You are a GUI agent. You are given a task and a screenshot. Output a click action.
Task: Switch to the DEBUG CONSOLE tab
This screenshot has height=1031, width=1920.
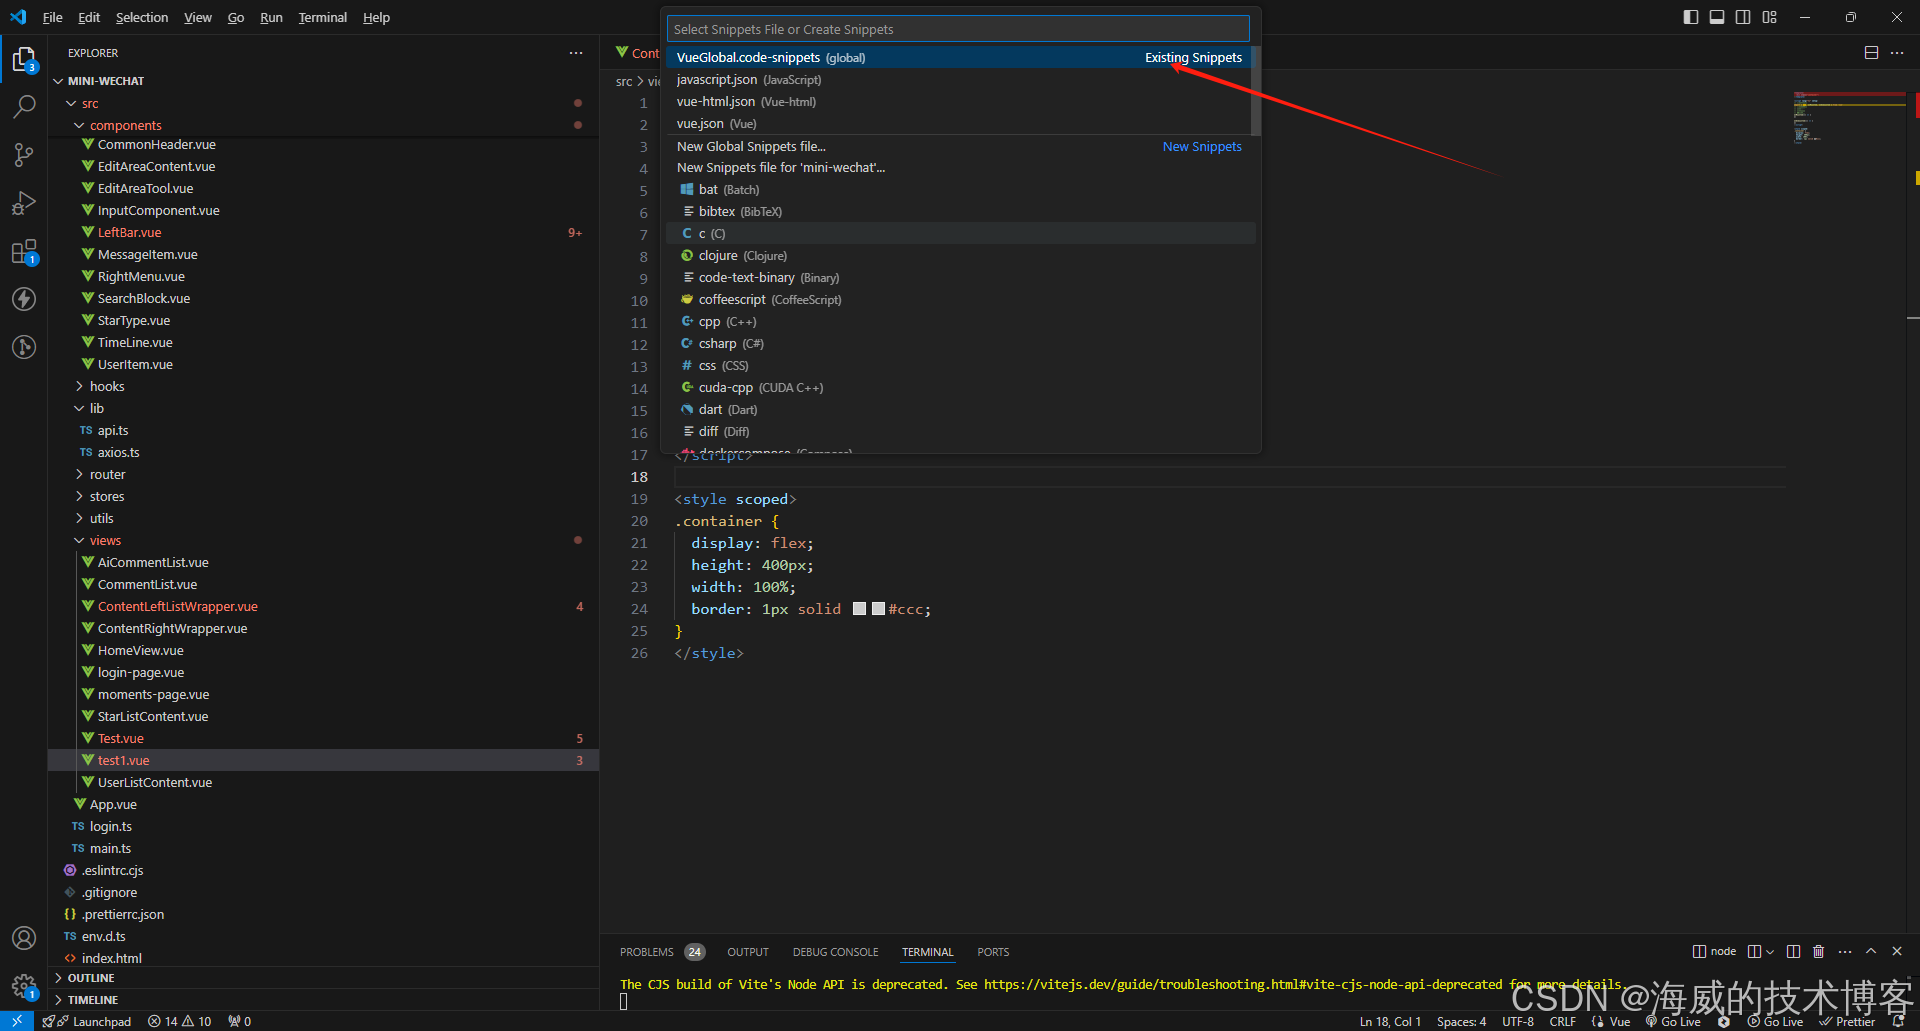(835, 952)
